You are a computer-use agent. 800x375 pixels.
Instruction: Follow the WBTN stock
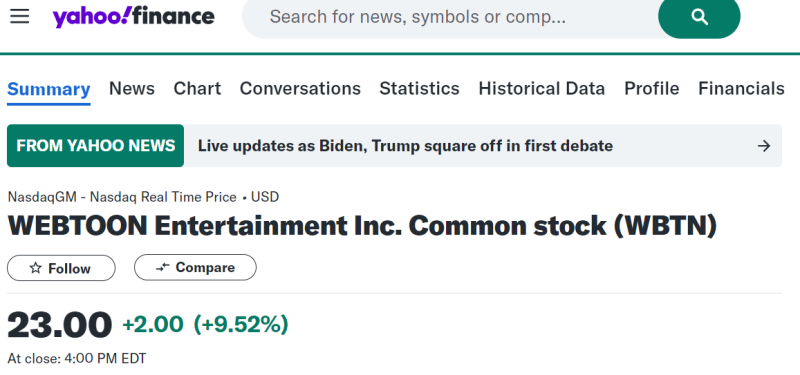(61, 268)
